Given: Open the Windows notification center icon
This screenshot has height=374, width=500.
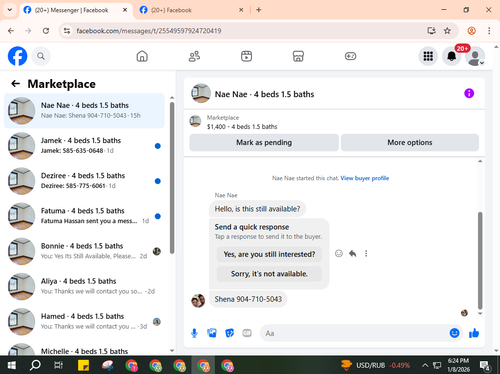Looking at the screenshot, I should pyautogui.click(x=484, y=365).
